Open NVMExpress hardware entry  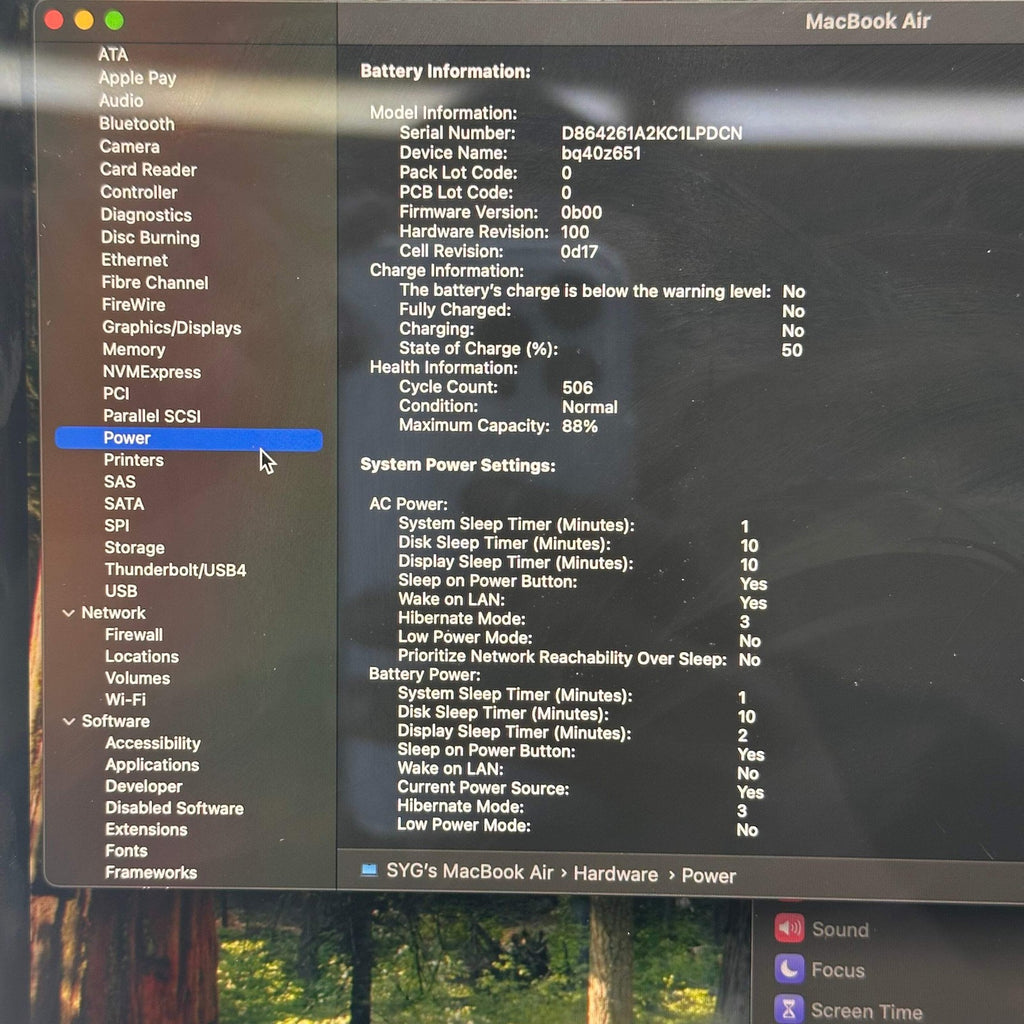point(152,372)
